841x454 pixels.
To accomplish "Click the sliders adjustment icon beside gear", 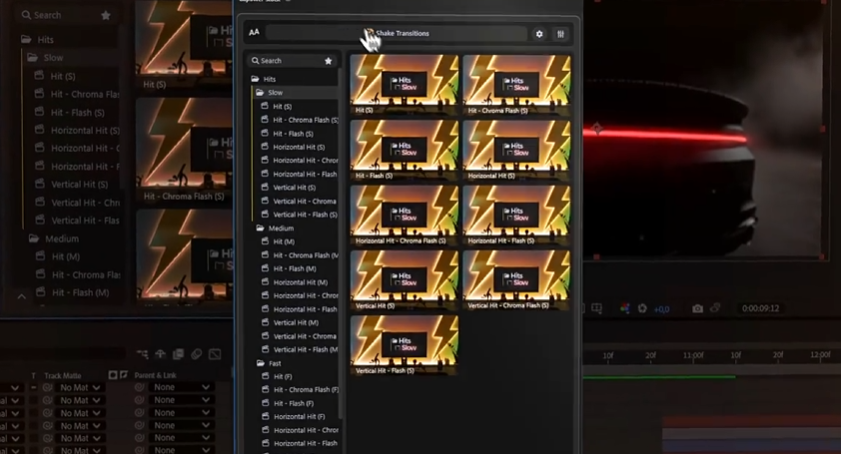I will (561, 34).
